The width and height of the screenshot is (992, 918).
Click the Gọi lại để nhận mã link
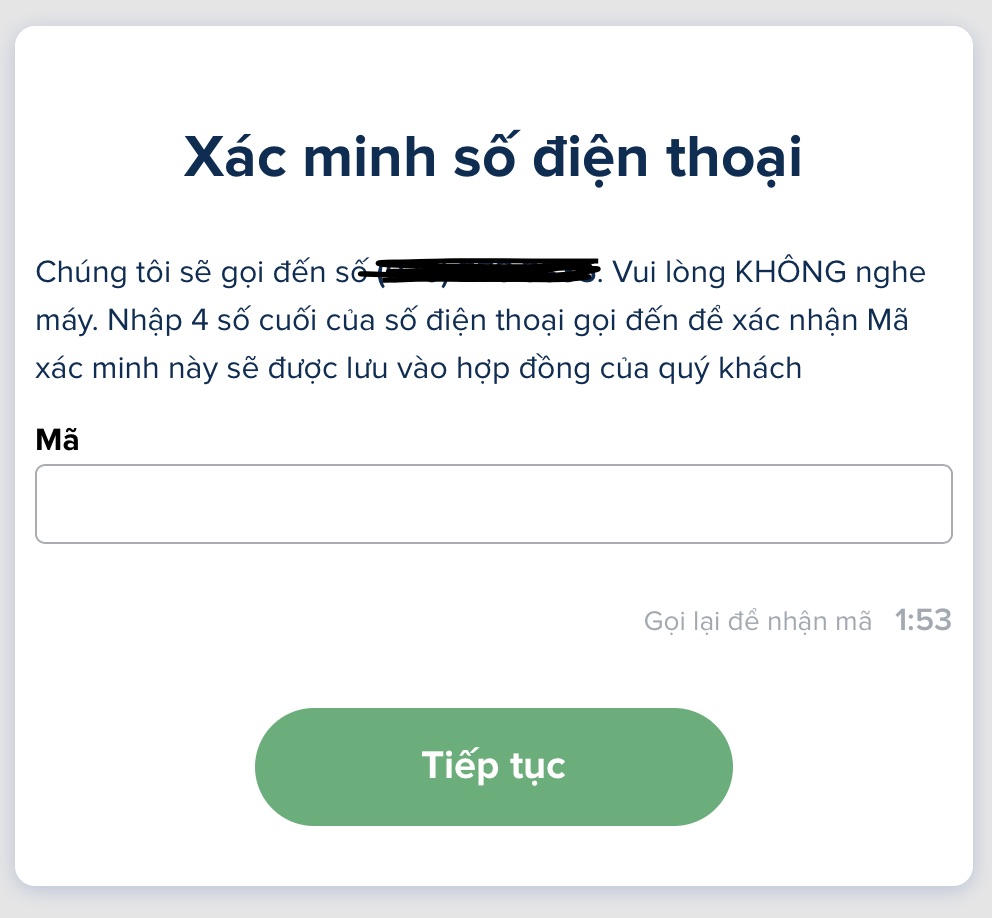(x=757, y=621)
